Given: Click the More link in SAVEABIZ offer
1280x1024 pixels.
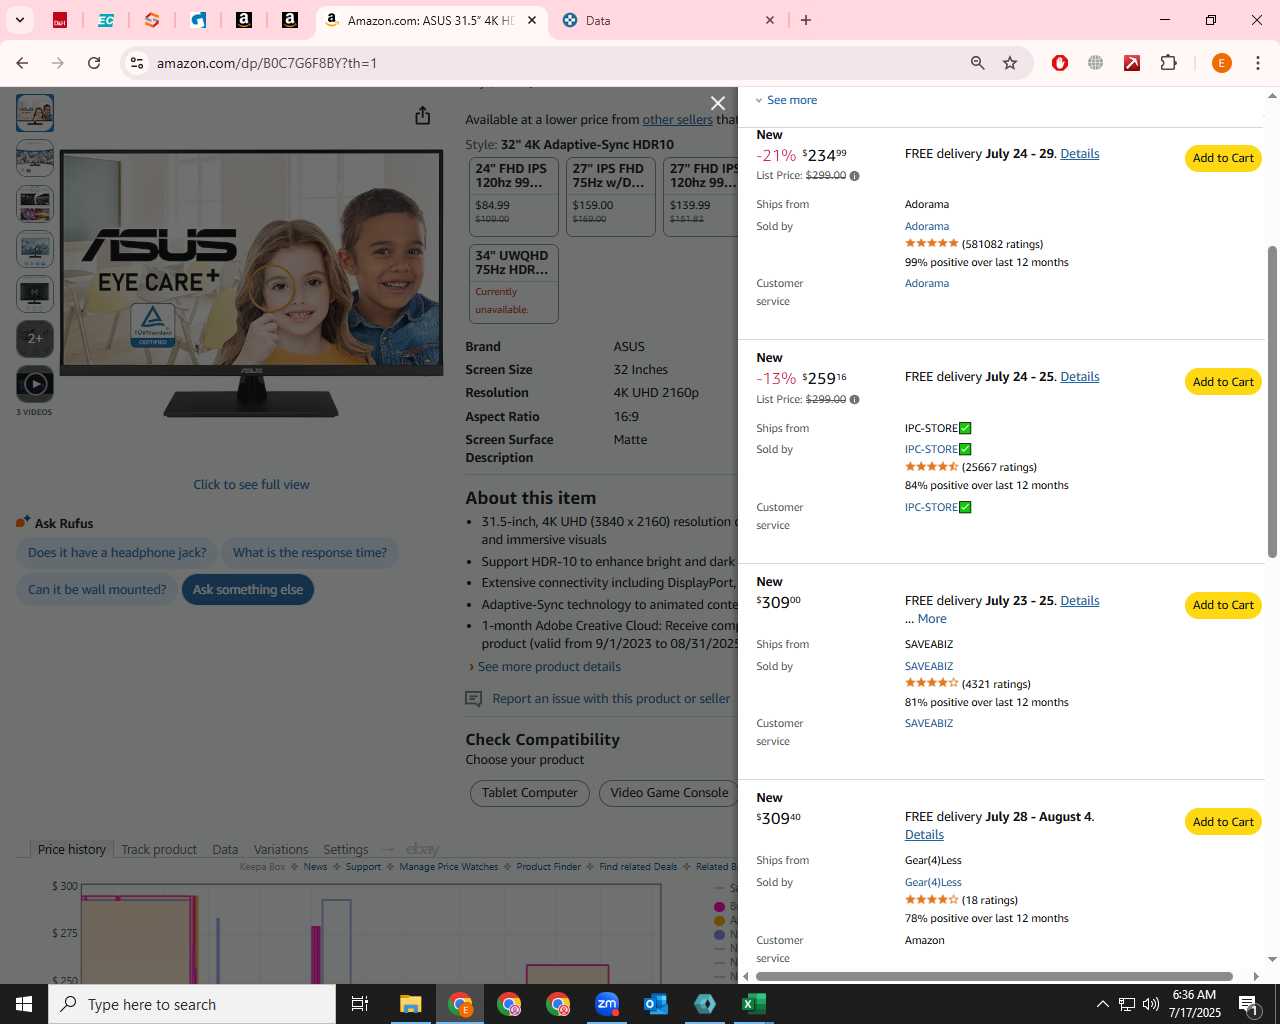Looking at the screenshot, I should (x=932, y=619).
